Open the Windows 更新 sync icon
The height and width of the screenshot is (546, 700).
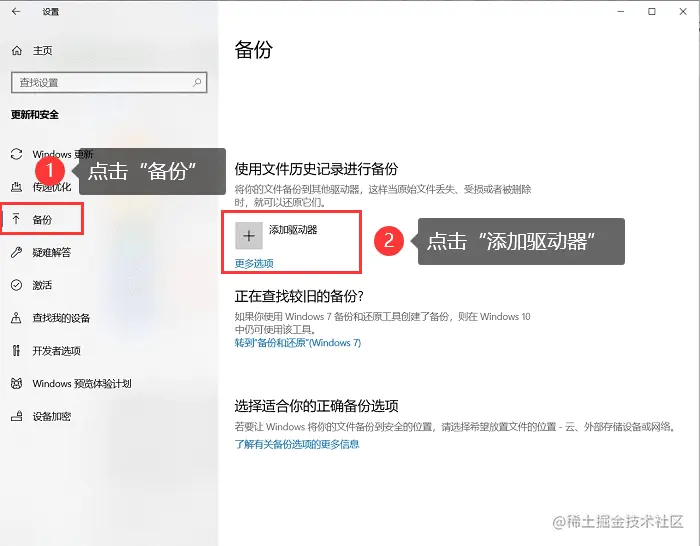pos(17,154)
